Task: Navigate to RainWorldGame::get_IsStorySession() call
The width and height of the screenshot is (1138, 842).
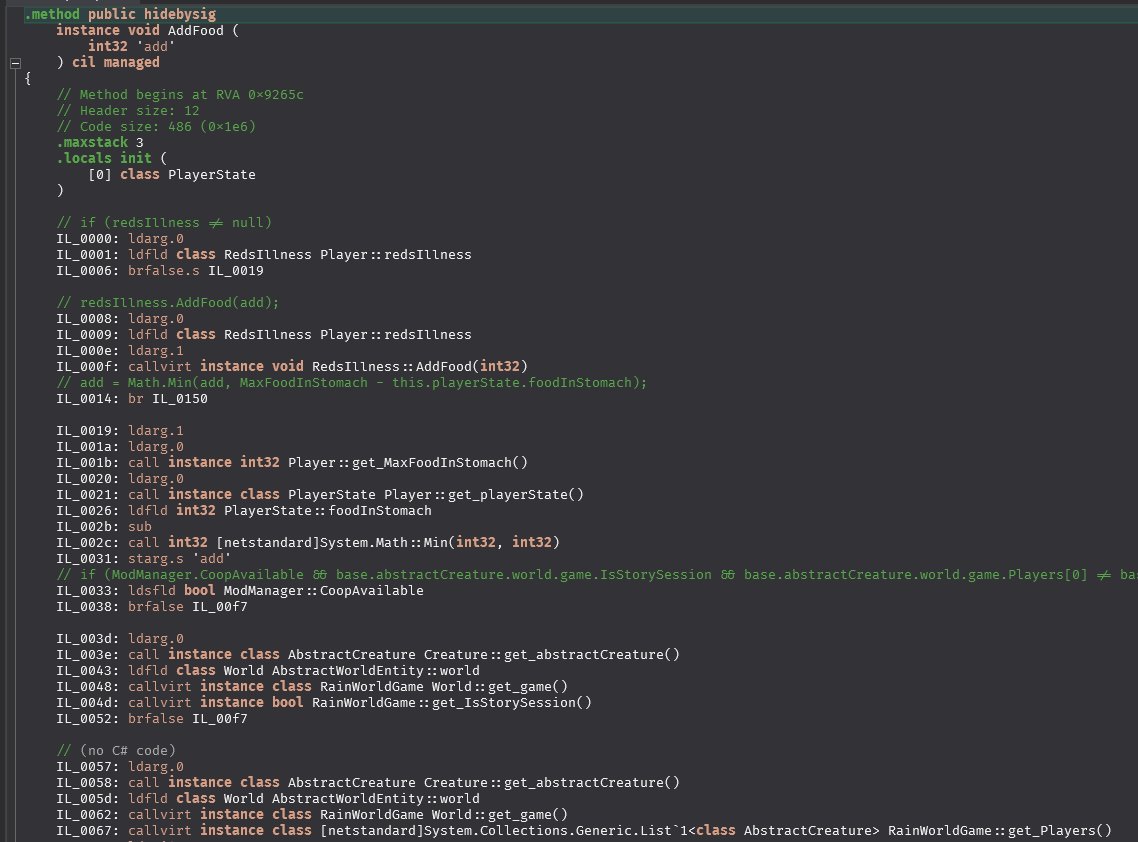Action: (451, 703)
